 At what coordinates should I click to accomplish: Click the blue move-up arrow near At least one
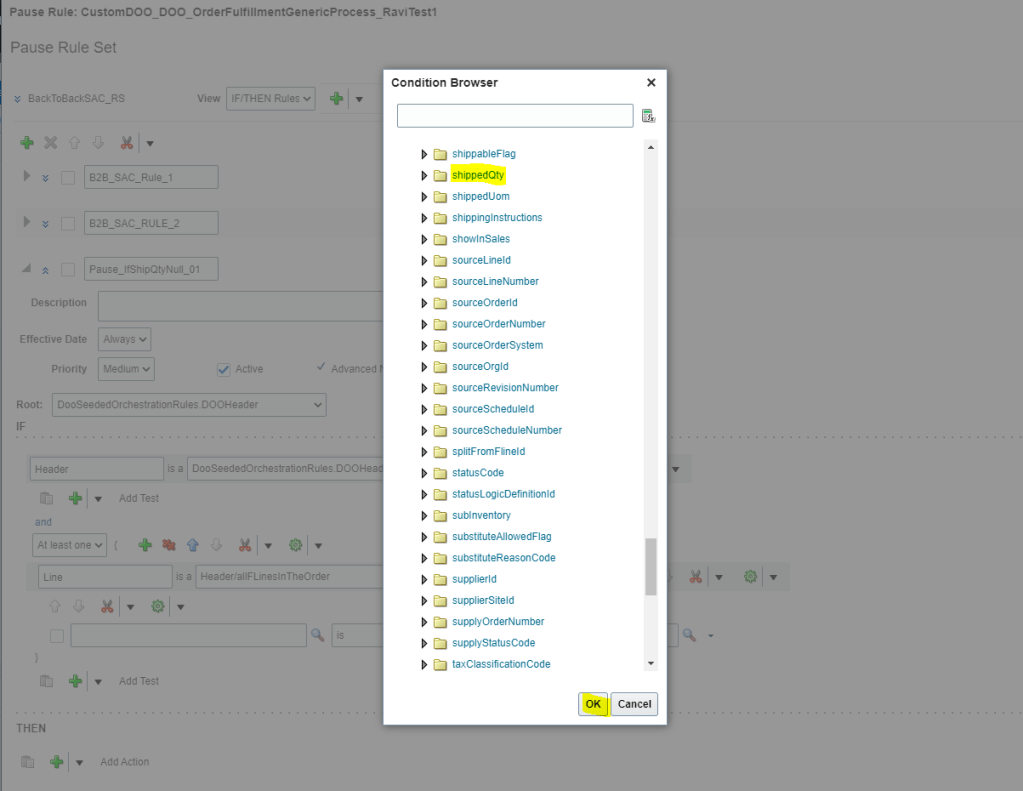click(x=192, y=545)
